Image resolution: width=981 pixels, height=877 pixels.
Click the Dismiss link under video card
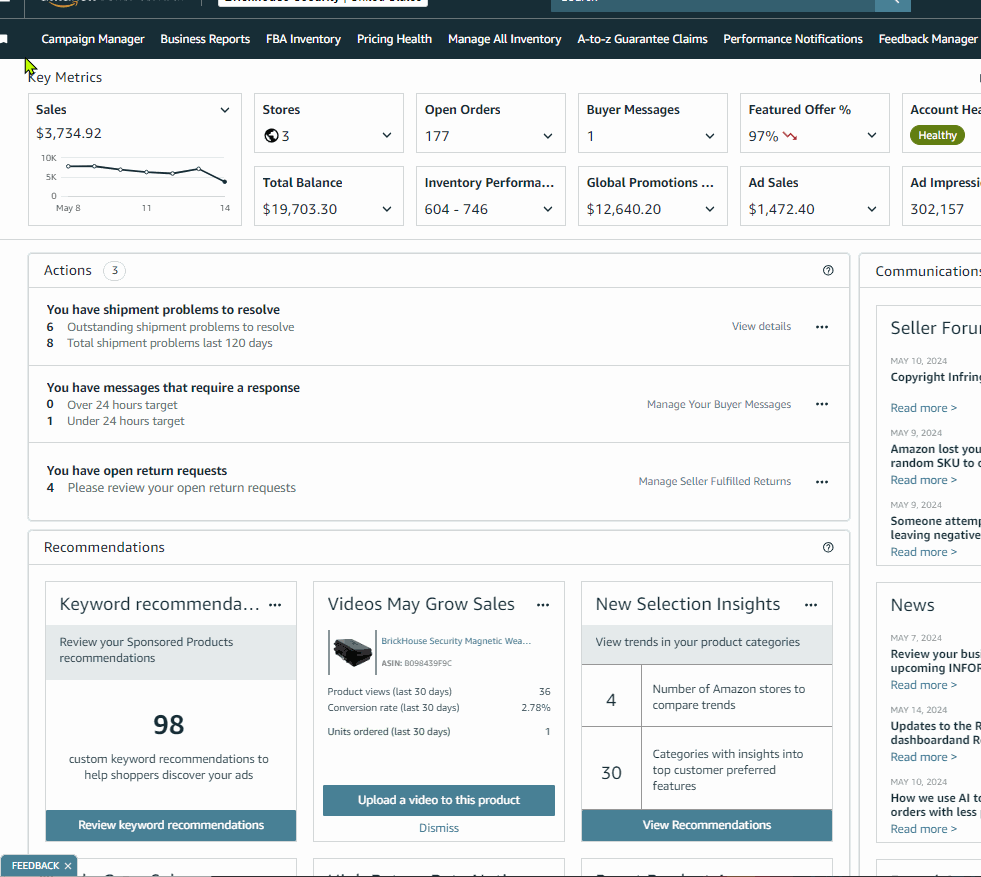(439, 828)
